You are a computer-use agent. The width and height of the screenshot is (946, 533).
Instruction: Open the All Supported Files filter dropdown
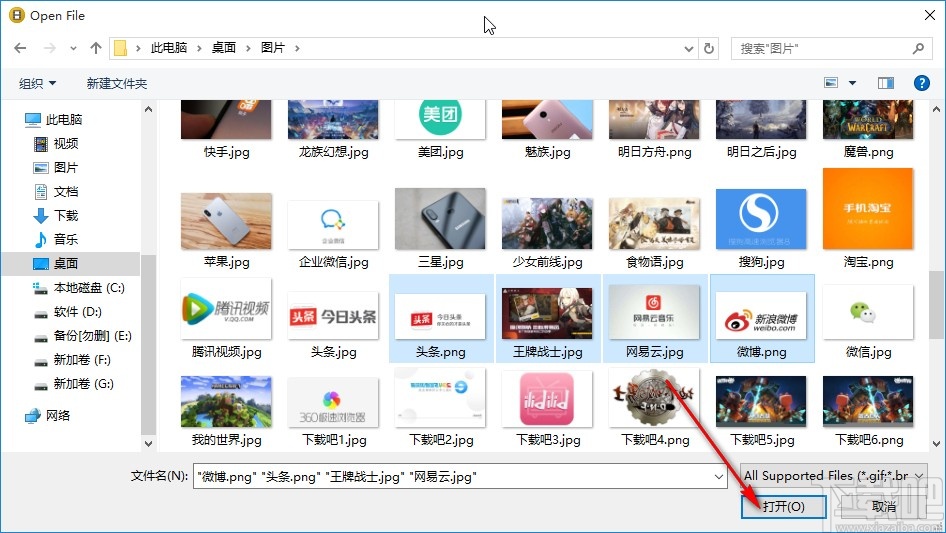(x=834, y=476)
